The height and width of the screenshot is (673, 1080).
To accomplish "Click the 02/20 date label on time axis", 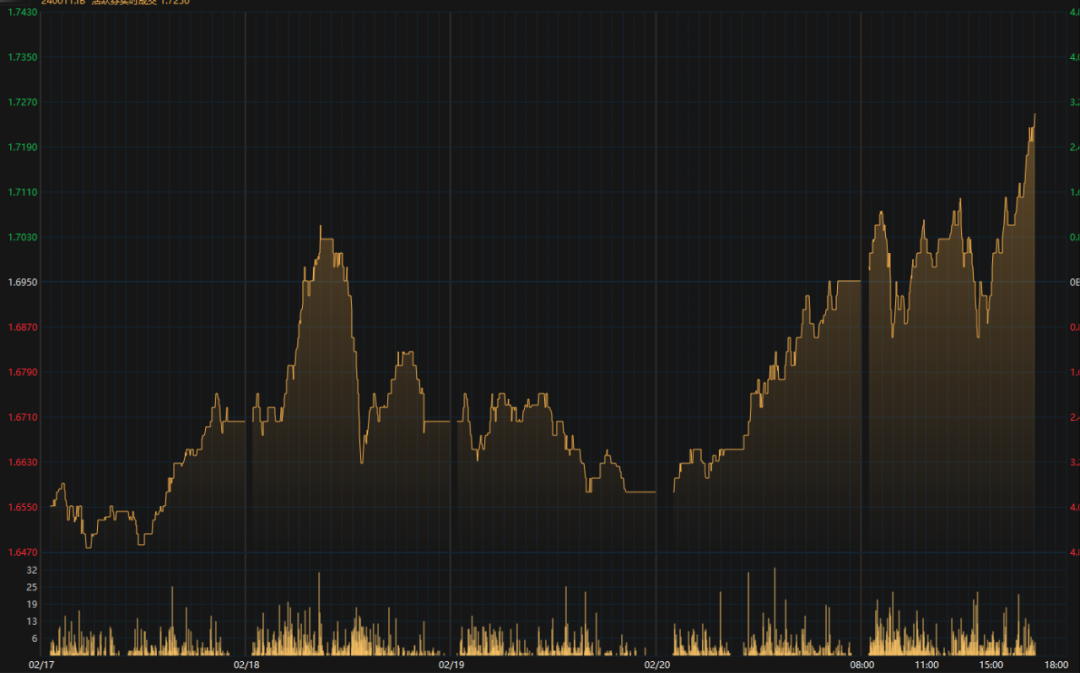I will 656,665.
